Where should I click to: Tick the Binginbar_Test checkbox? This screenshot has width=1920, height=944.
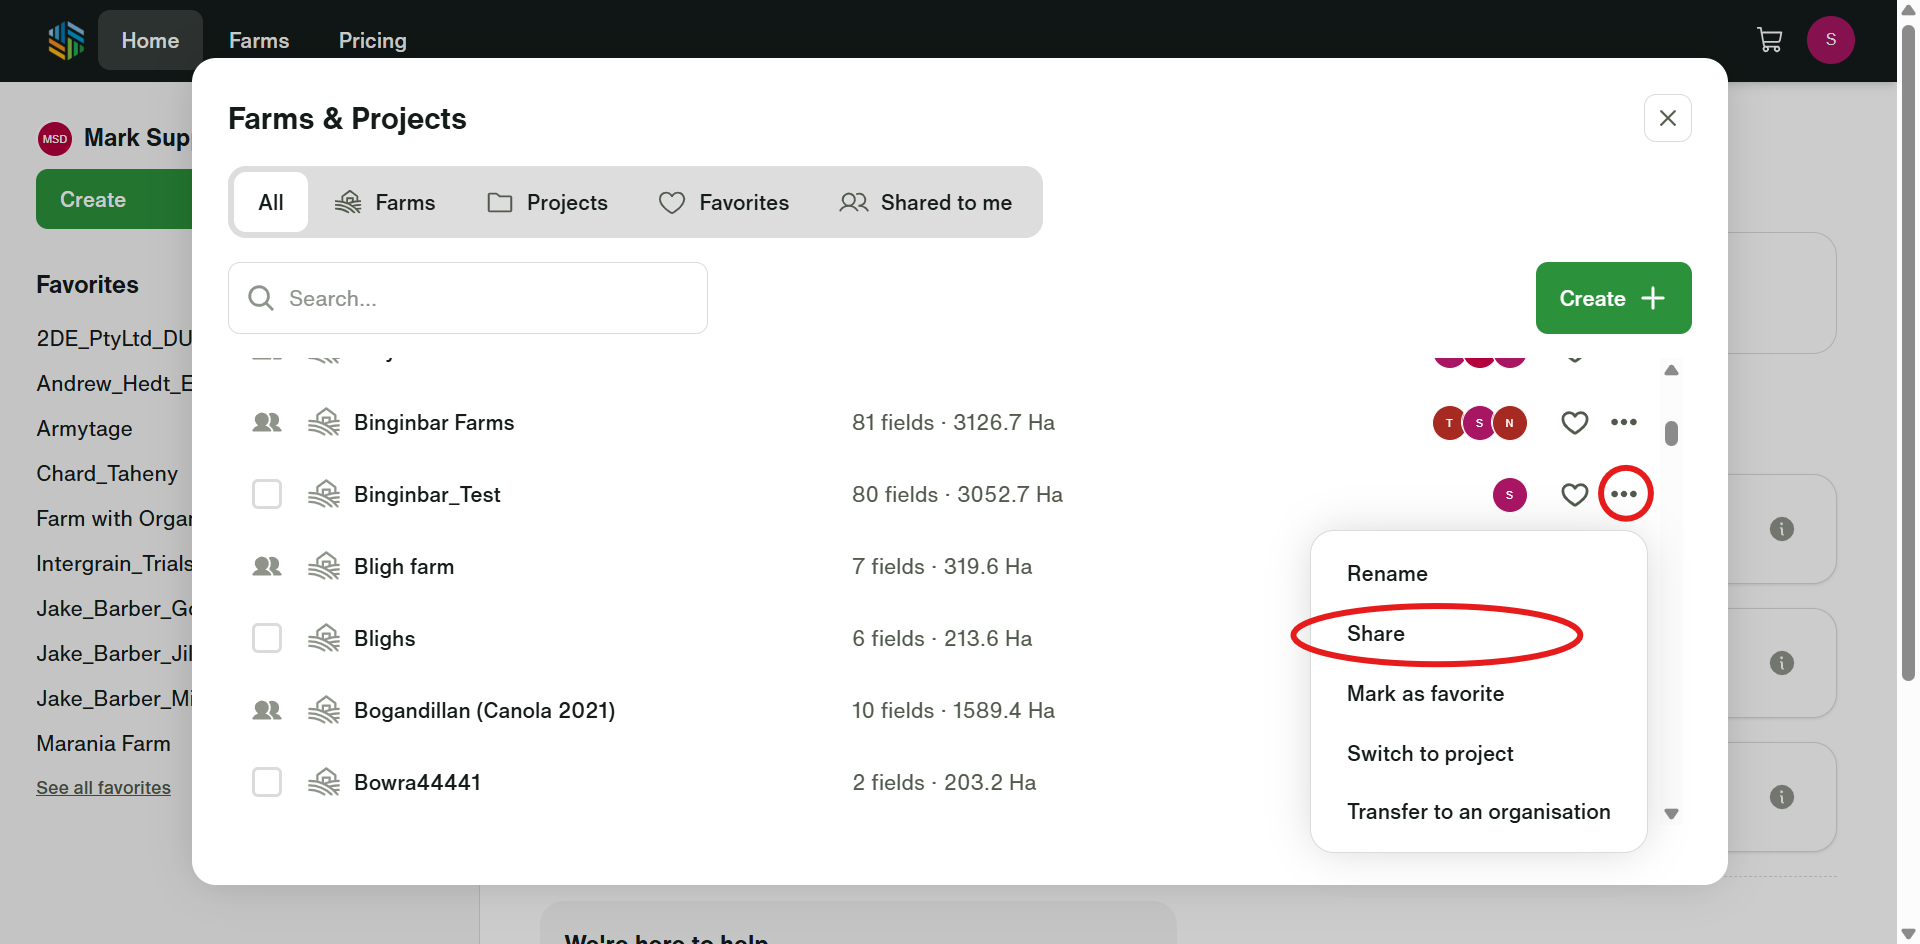click(267, 494)
